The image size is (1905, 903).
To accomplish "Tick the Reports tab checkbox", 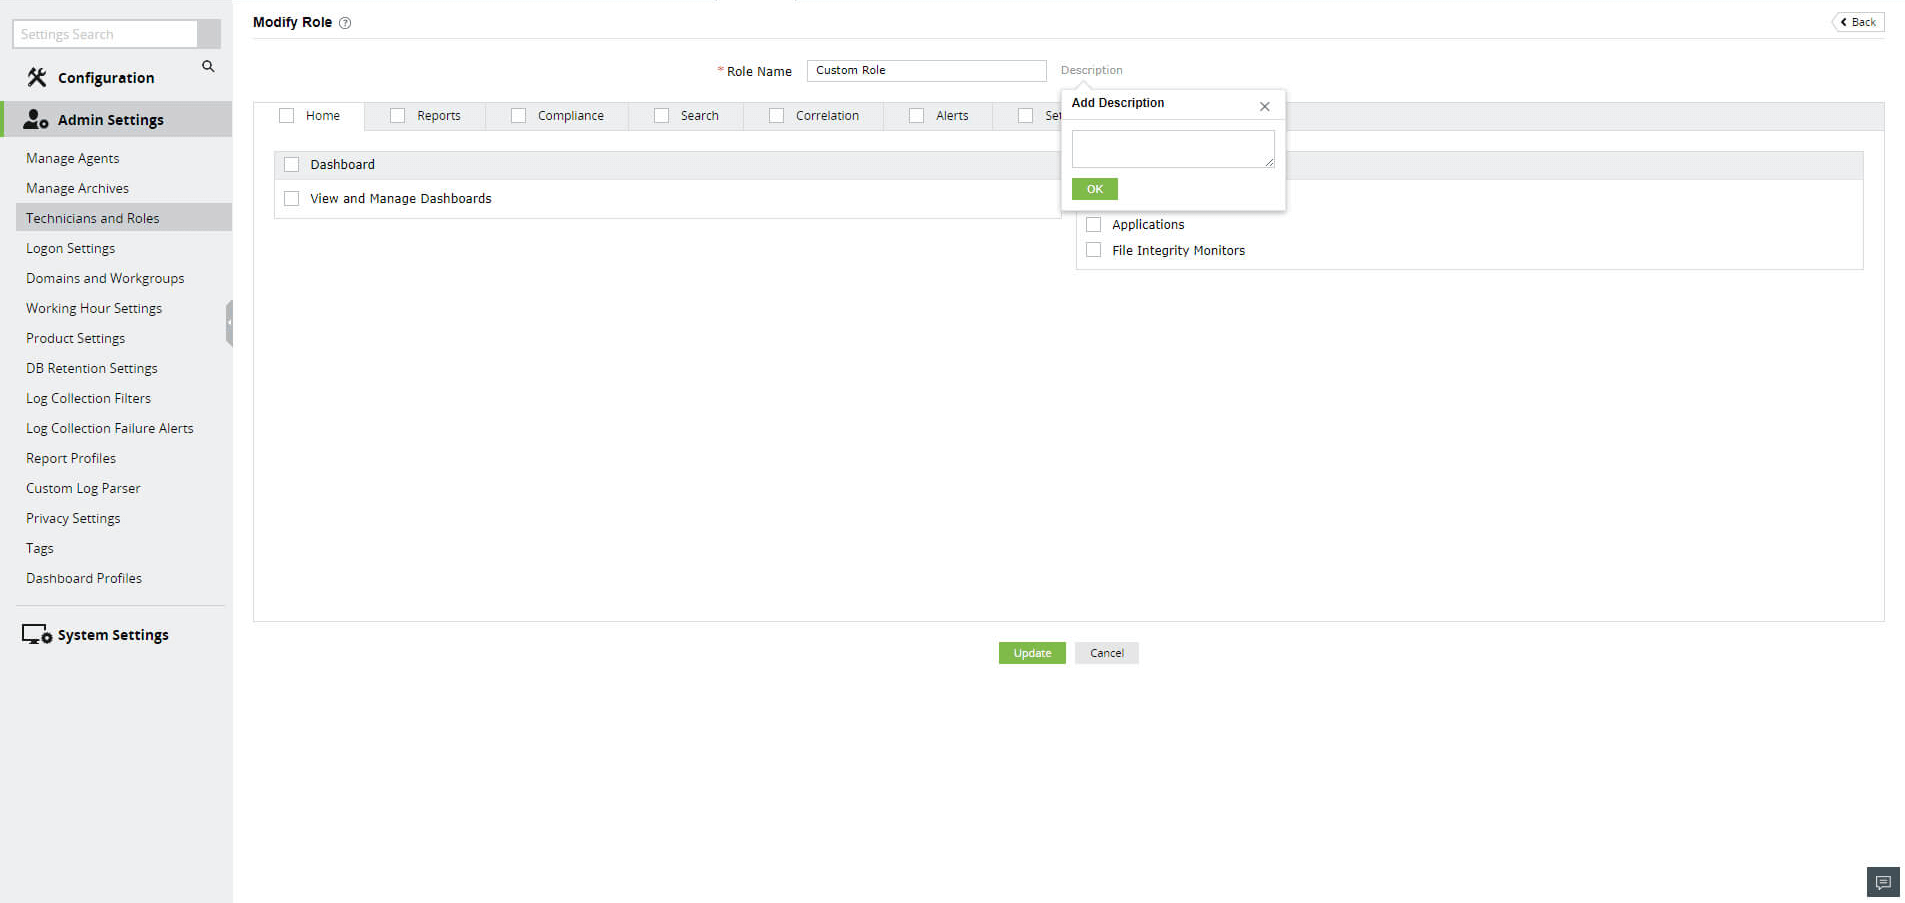I will coord(398,116).
